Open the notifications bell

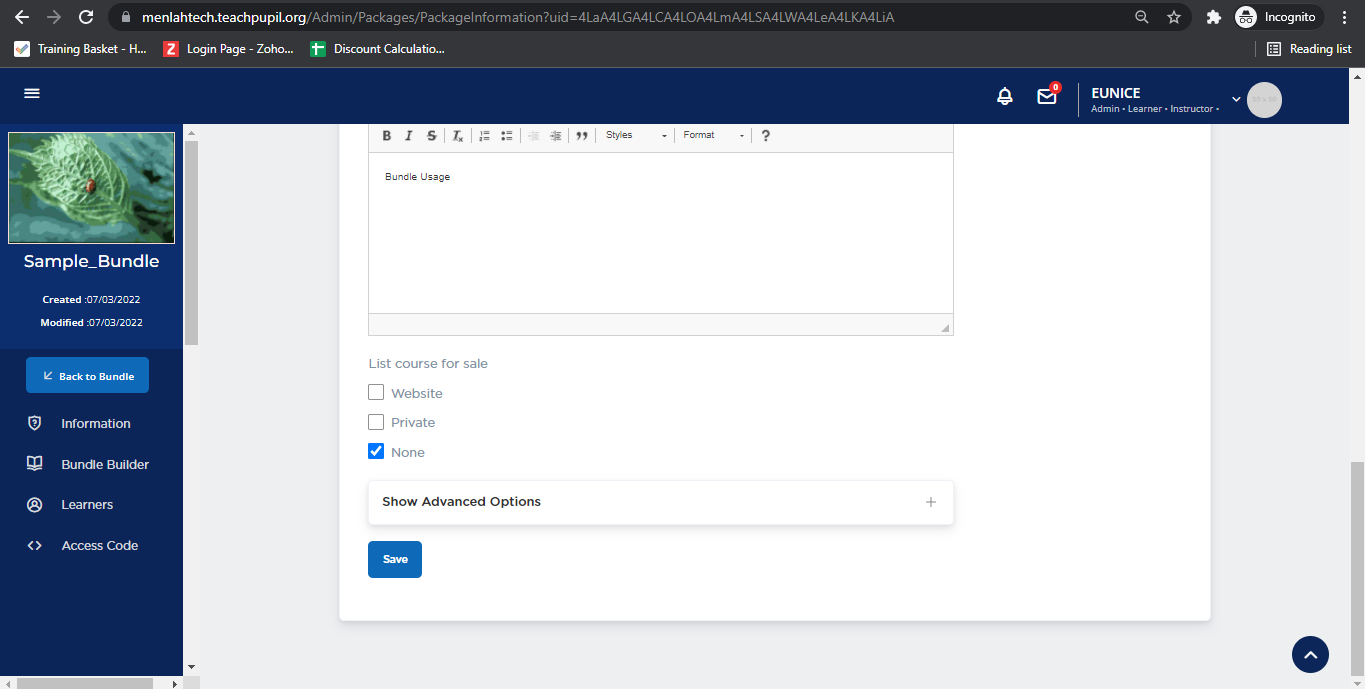[x=1005, y=97]
